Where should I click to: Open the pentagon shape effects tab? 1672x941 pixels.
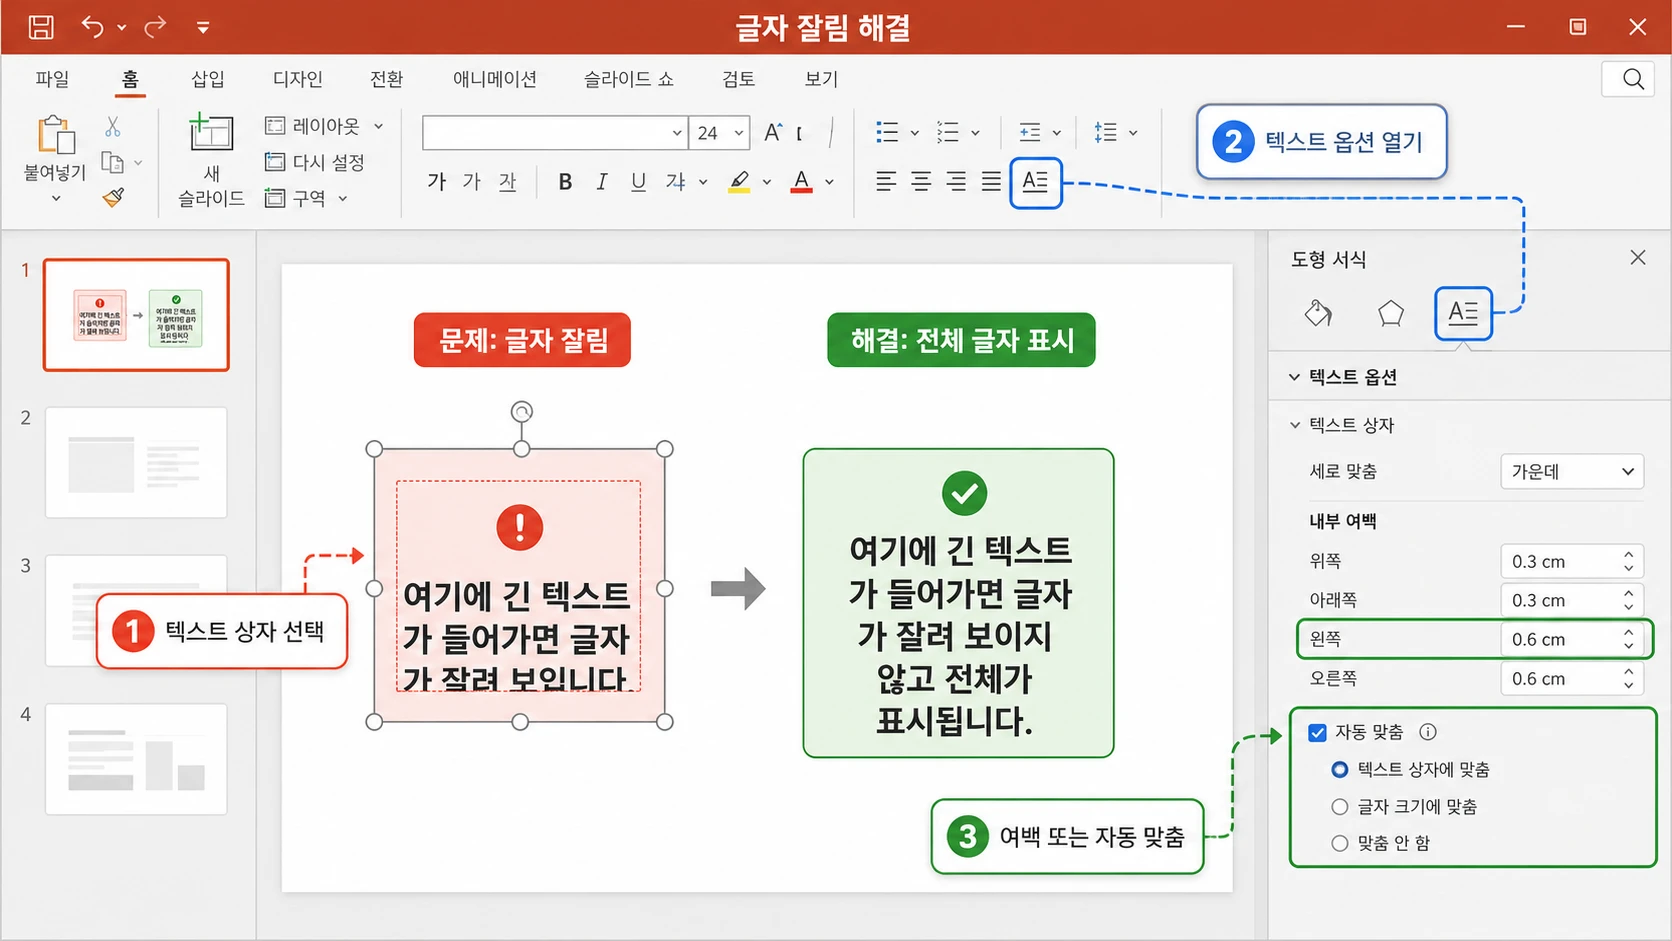click(x=1391, y=313)
